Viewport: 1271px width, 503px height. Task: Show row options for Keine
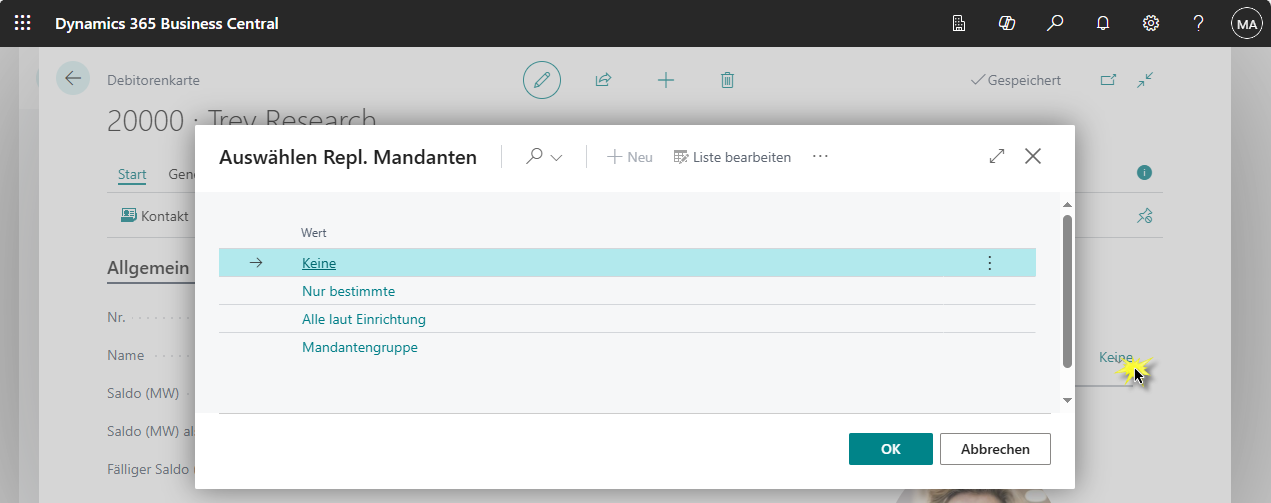click(x=989, y=263)
